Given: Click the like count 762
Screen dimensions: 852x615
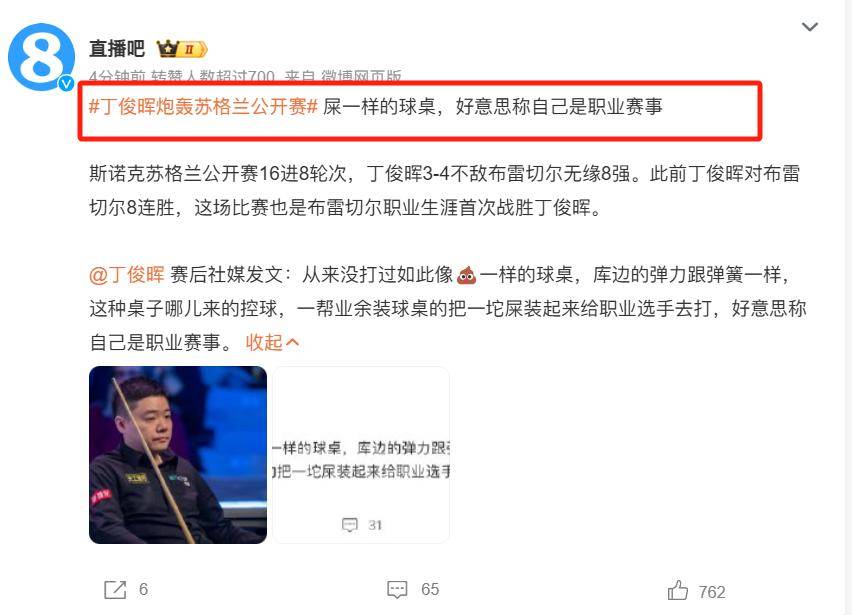Looking at the screenshot, I should tap(712, 592).
